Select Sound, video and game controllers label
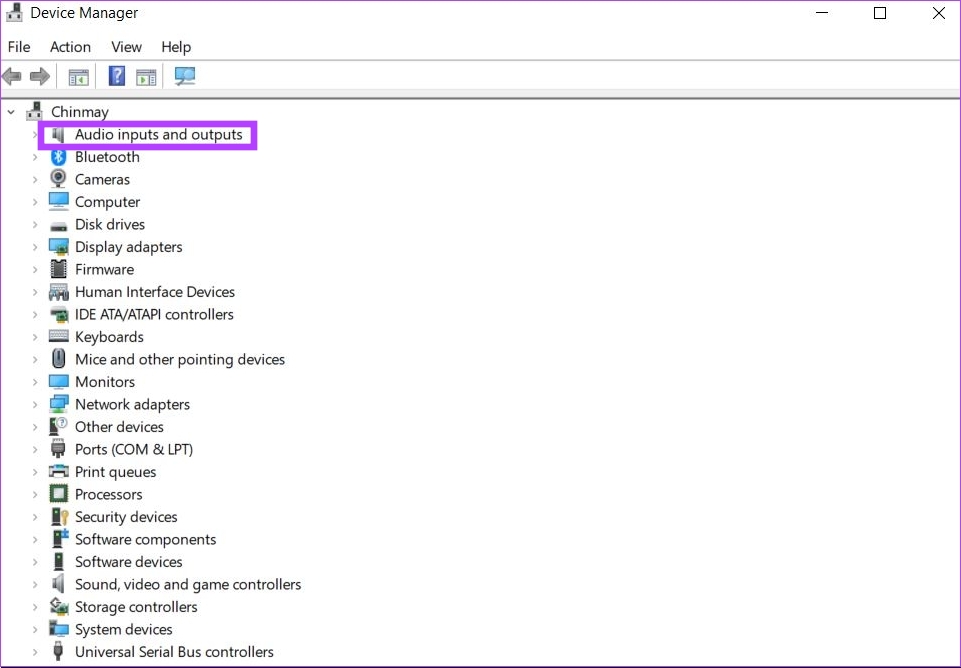The image size is (961, 668). [x=188, y=585]
